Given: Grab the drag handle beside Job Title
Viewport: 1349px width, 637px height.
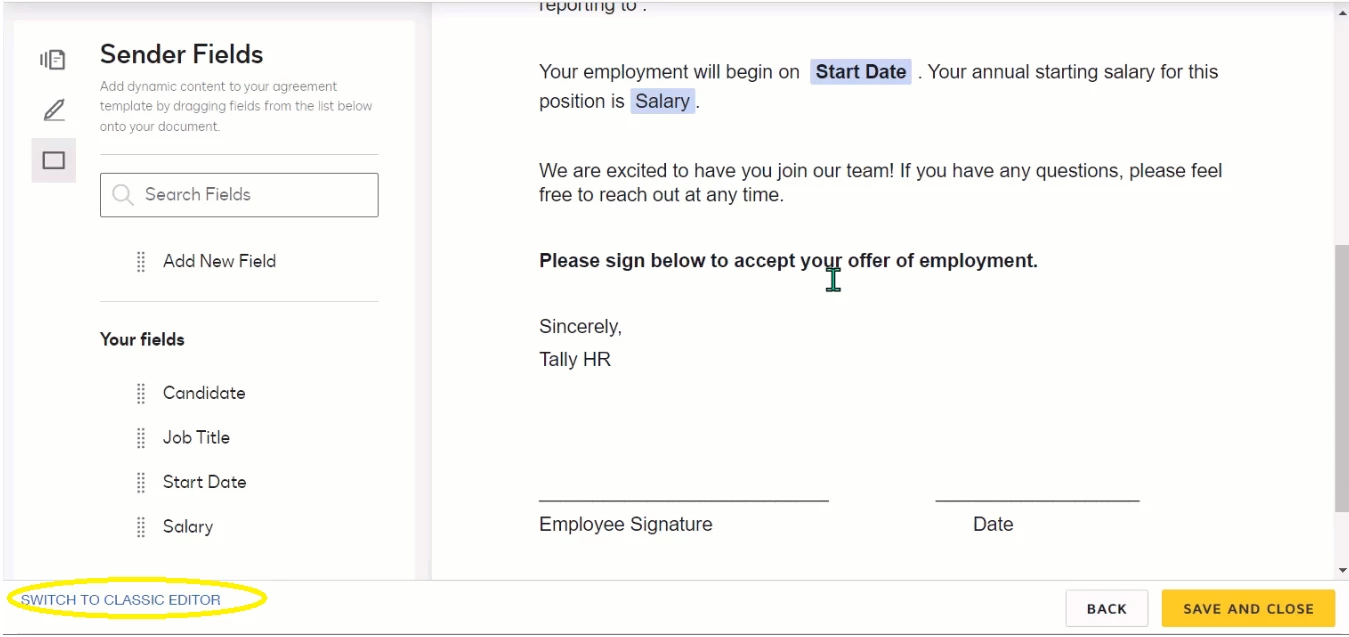Looking at the screenshot, I should tap(141, 438).
